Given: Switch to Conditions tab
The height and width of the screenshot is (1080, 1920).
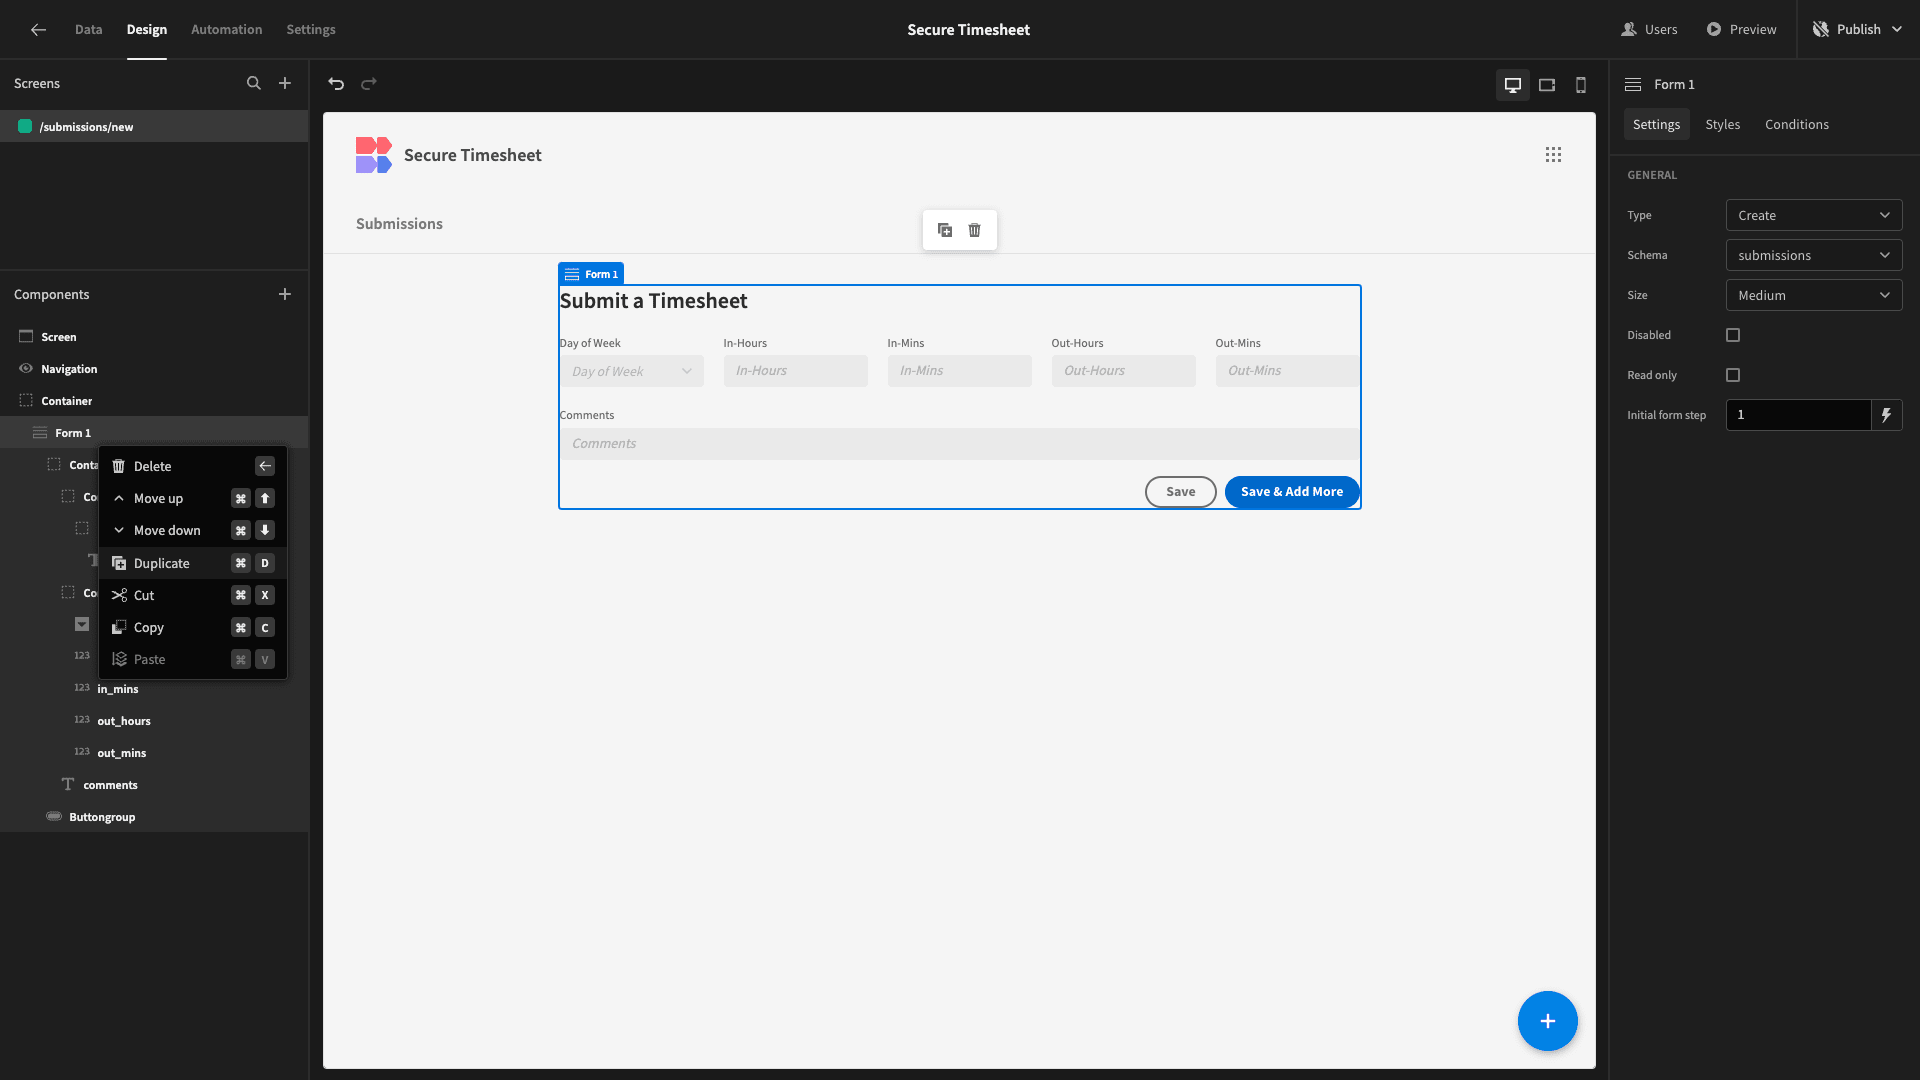Looking at the screenshot, I should point(1797,124).
